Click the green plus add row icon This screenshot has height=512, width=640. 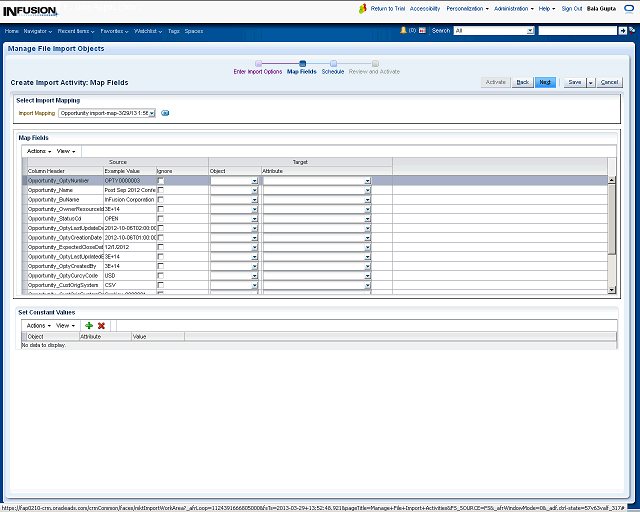[x=89, y=325]
